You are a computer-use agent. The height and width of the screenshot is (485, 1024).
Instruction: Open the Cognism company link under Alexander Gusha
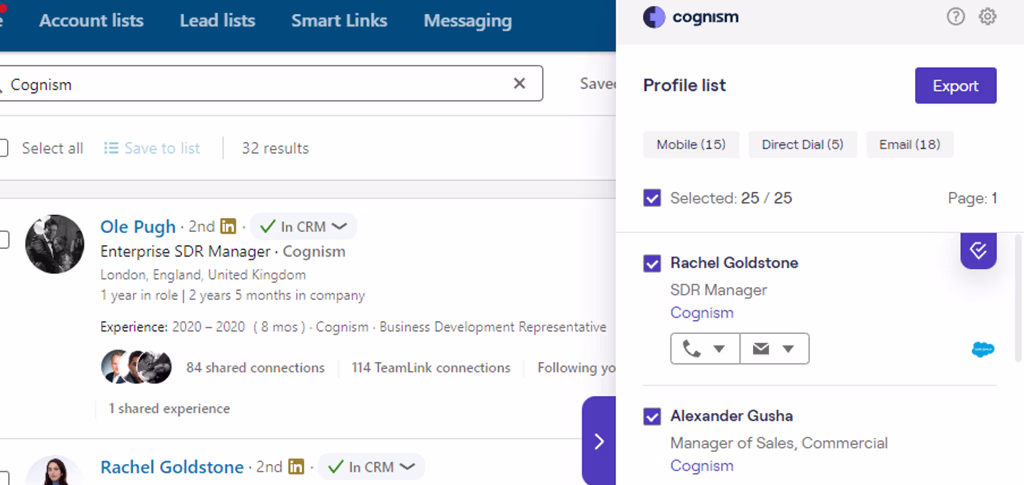tap(702, 466)
